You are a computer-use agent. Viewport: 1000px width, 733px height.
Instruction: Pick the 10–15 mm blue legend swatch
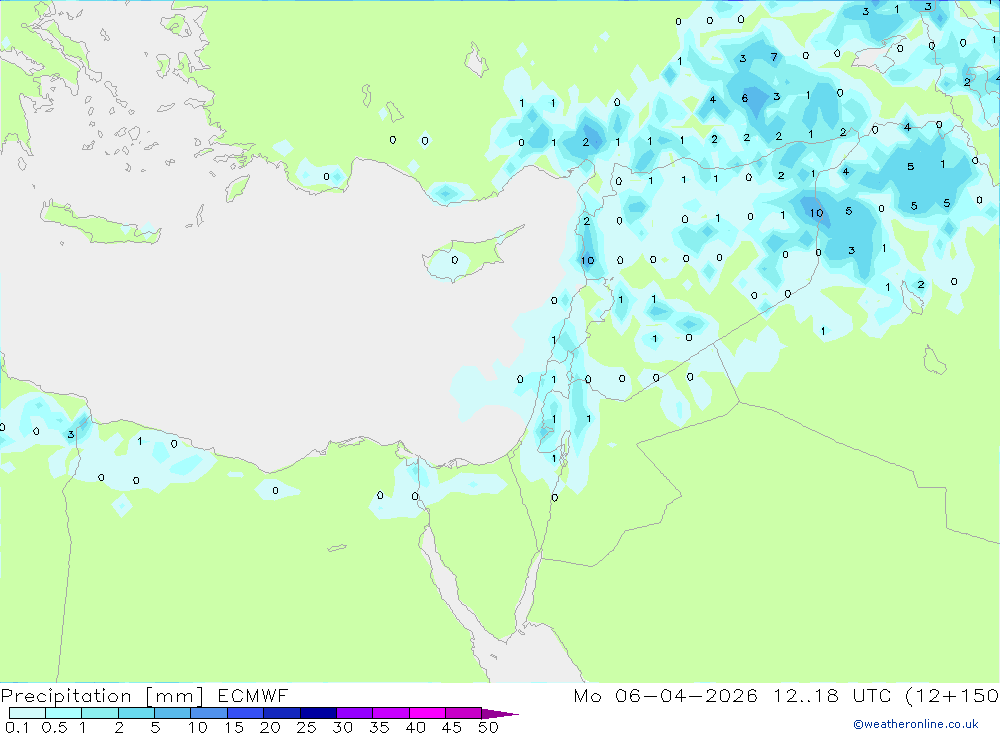(209, 713)
